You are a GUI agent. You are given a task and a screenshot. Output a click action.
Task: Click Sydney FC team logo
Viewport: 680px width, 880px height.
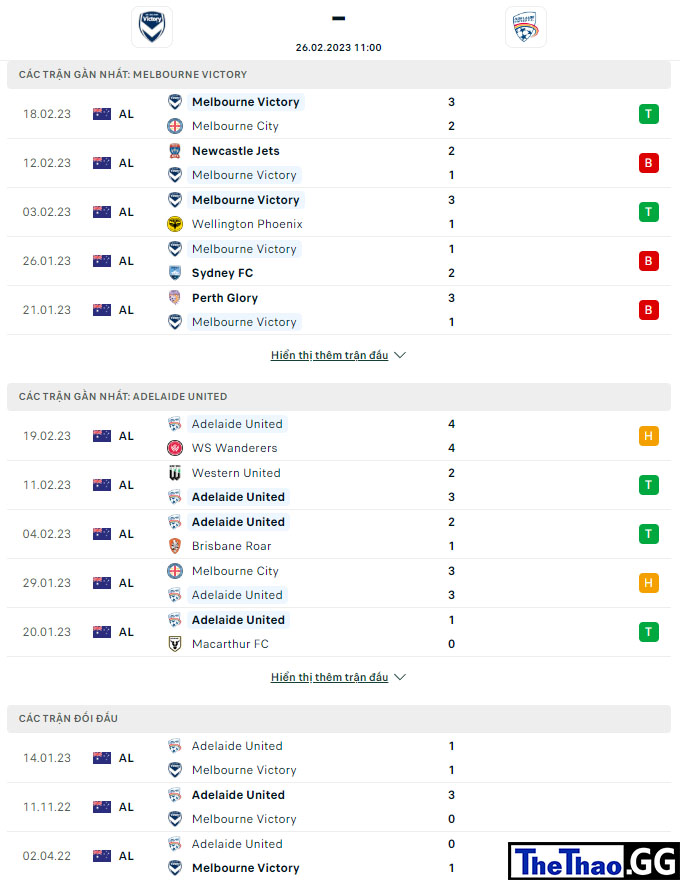pyautogui.click(x=175, y=273)
